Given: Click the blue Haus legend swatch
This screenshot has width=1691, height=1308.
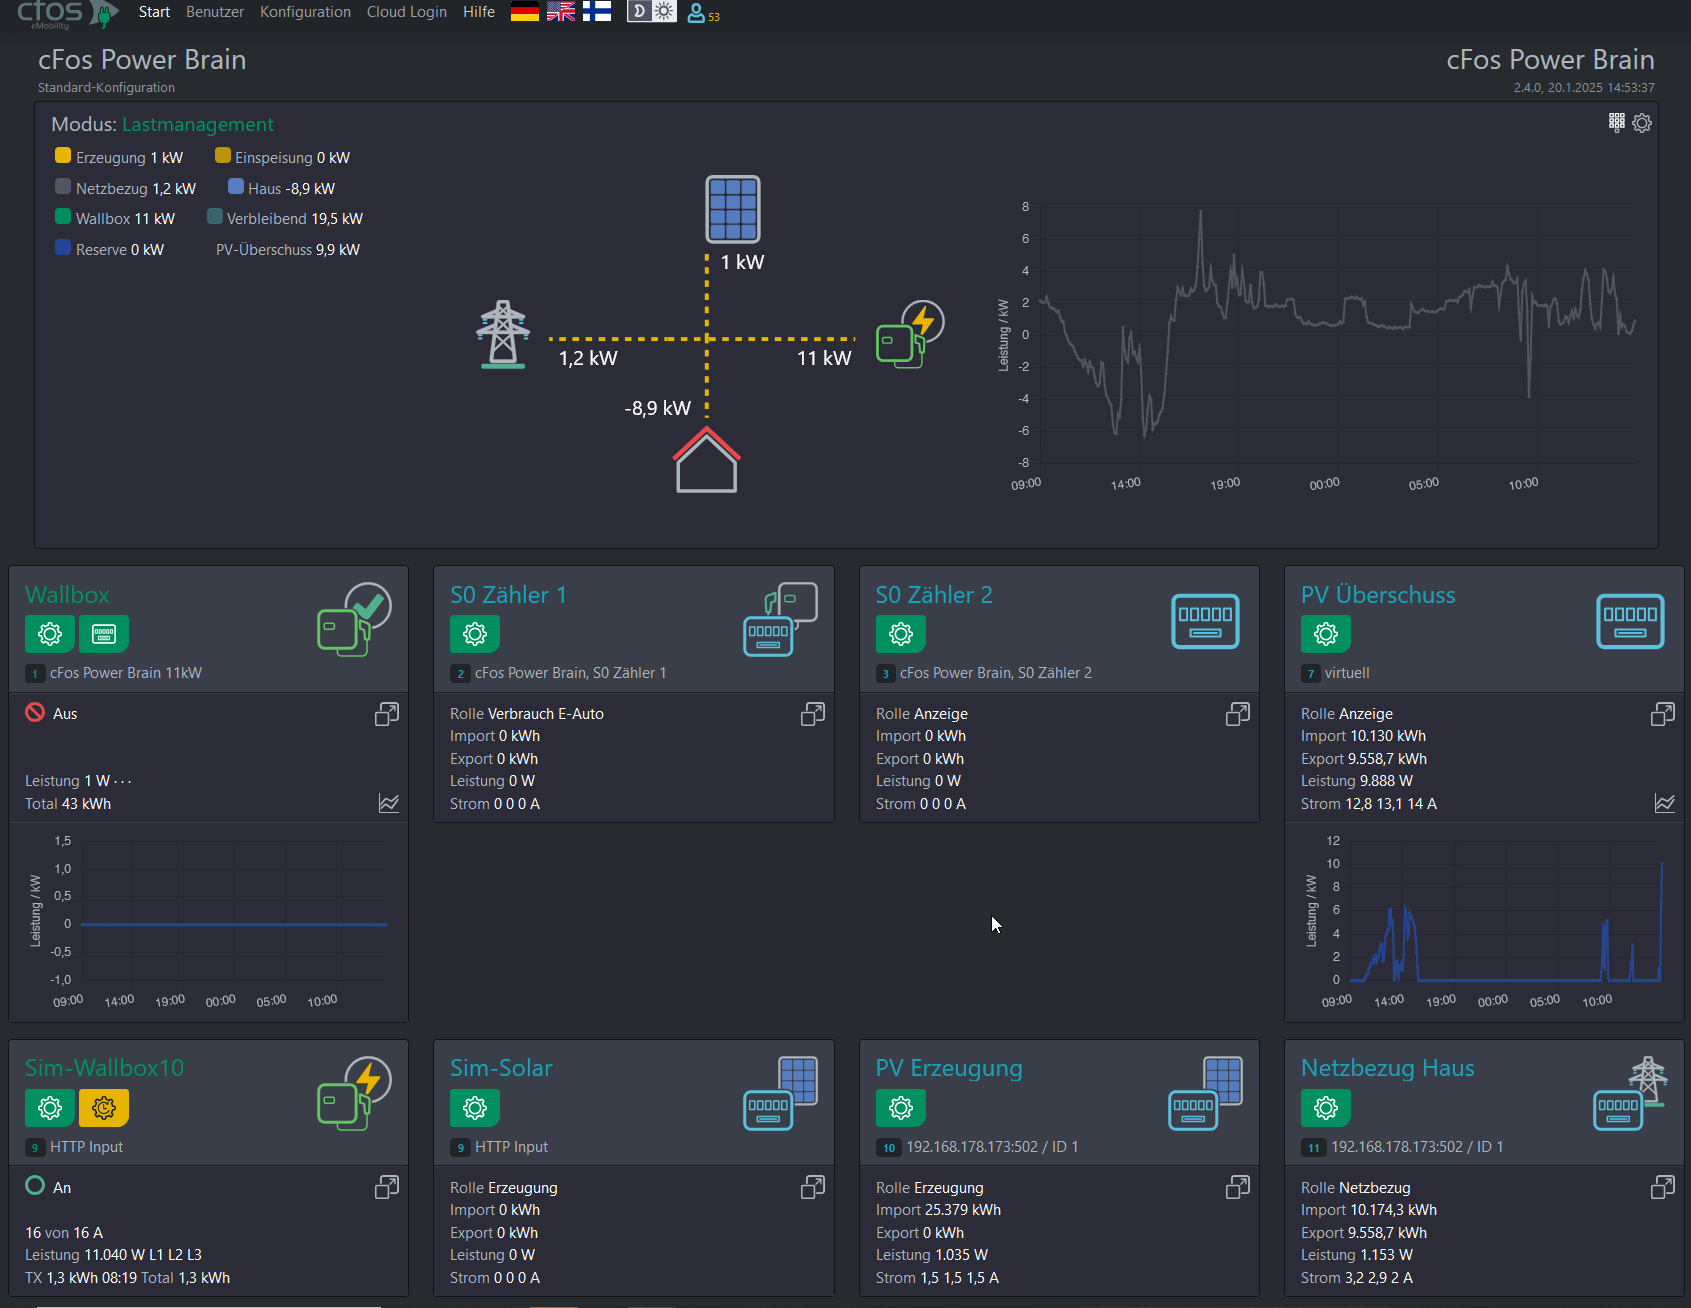Looking at the screenshot, I should [x=236, y=186].
